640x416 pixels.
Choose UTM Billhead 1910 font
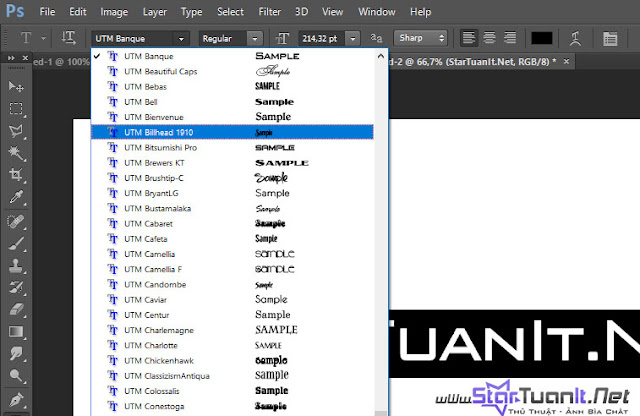(x=232, y=132)
